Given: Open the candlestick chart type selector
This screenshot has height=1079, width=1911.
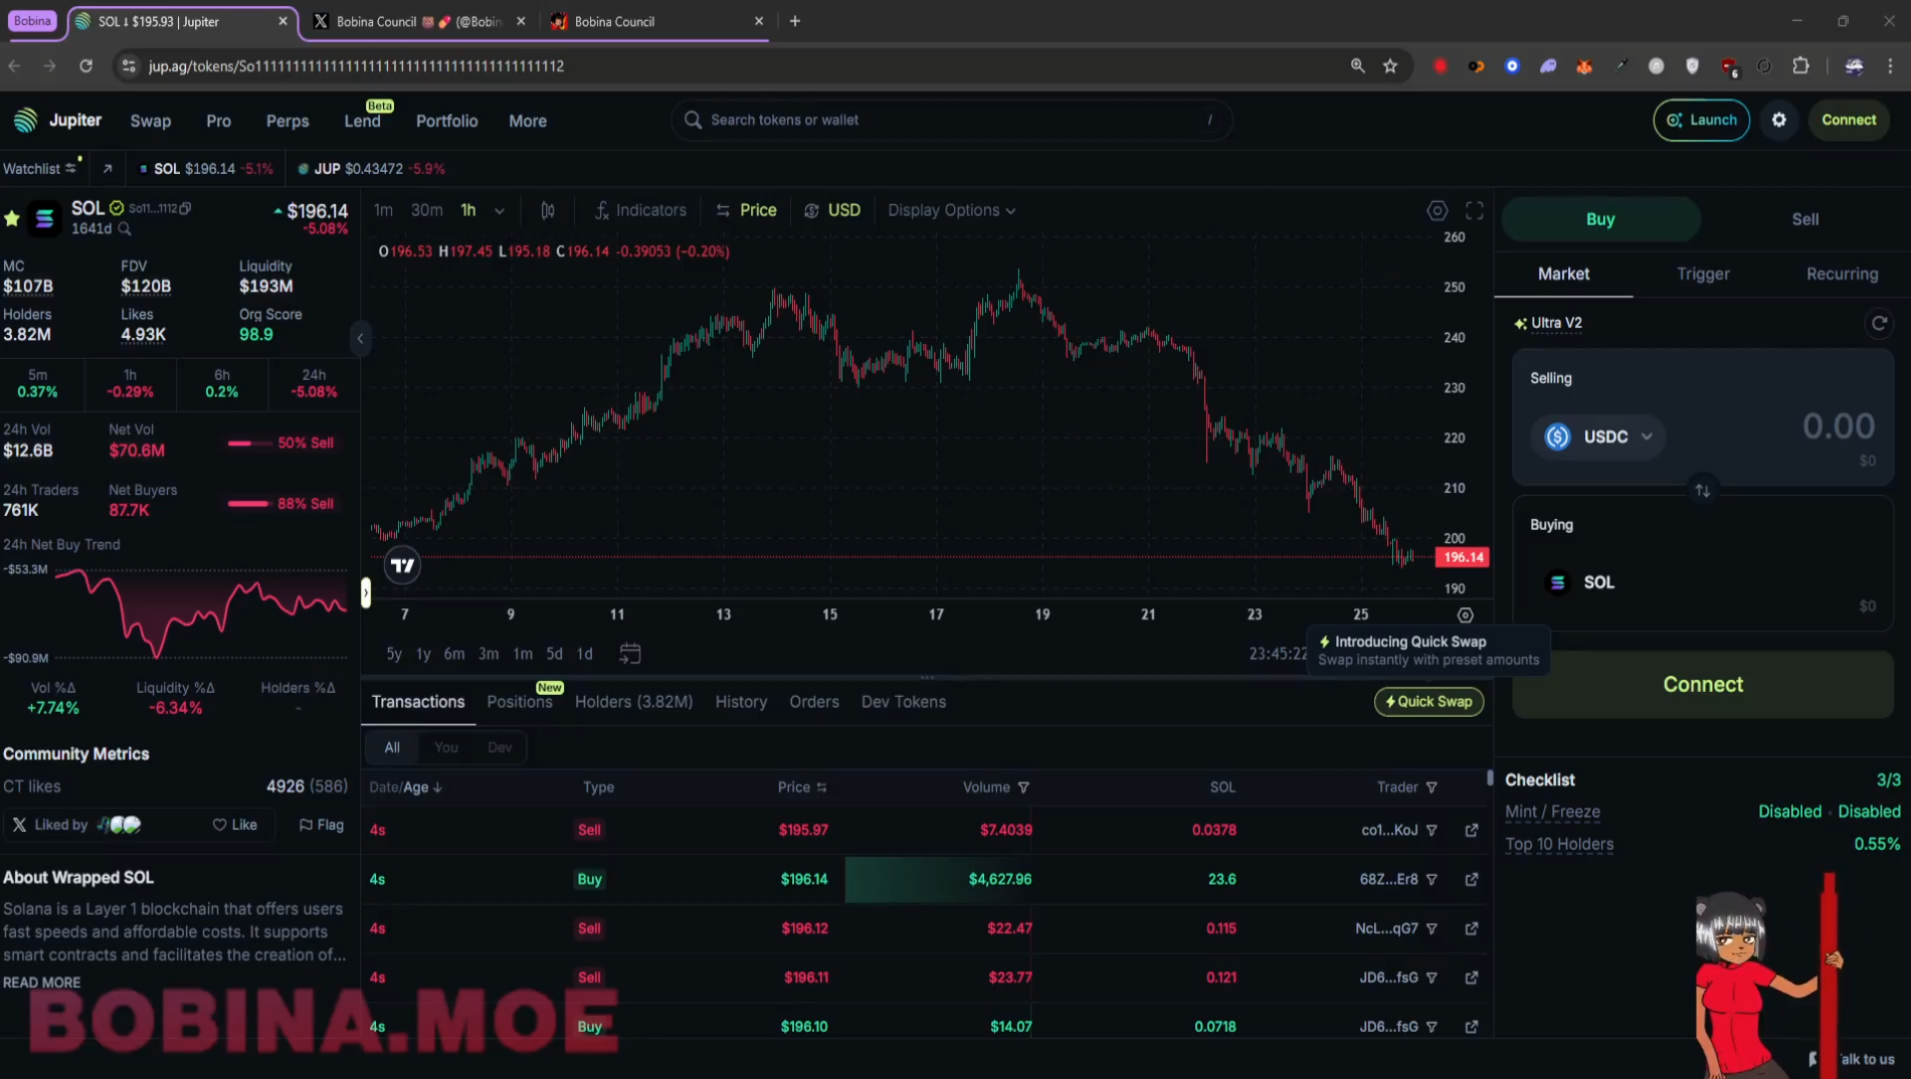Looking at the screenshot, I should click(548, 211).
